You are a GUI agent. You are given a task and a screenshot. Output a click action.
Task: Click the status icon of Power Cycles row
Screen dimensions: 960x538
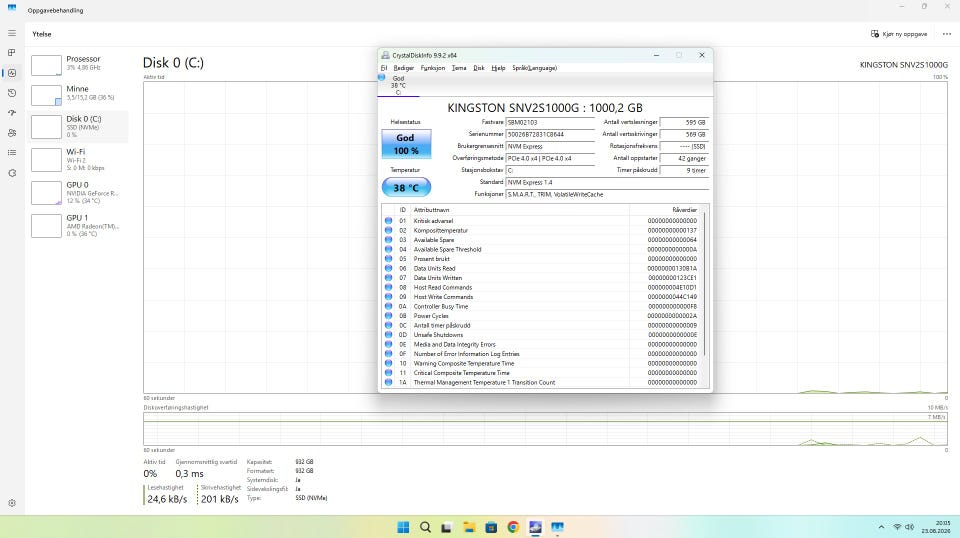388,316
